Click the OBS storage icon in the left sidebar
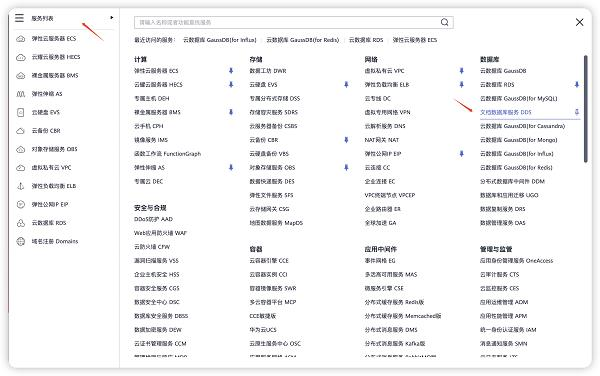The width and height of the screenshot is (600, 376). 21,149
